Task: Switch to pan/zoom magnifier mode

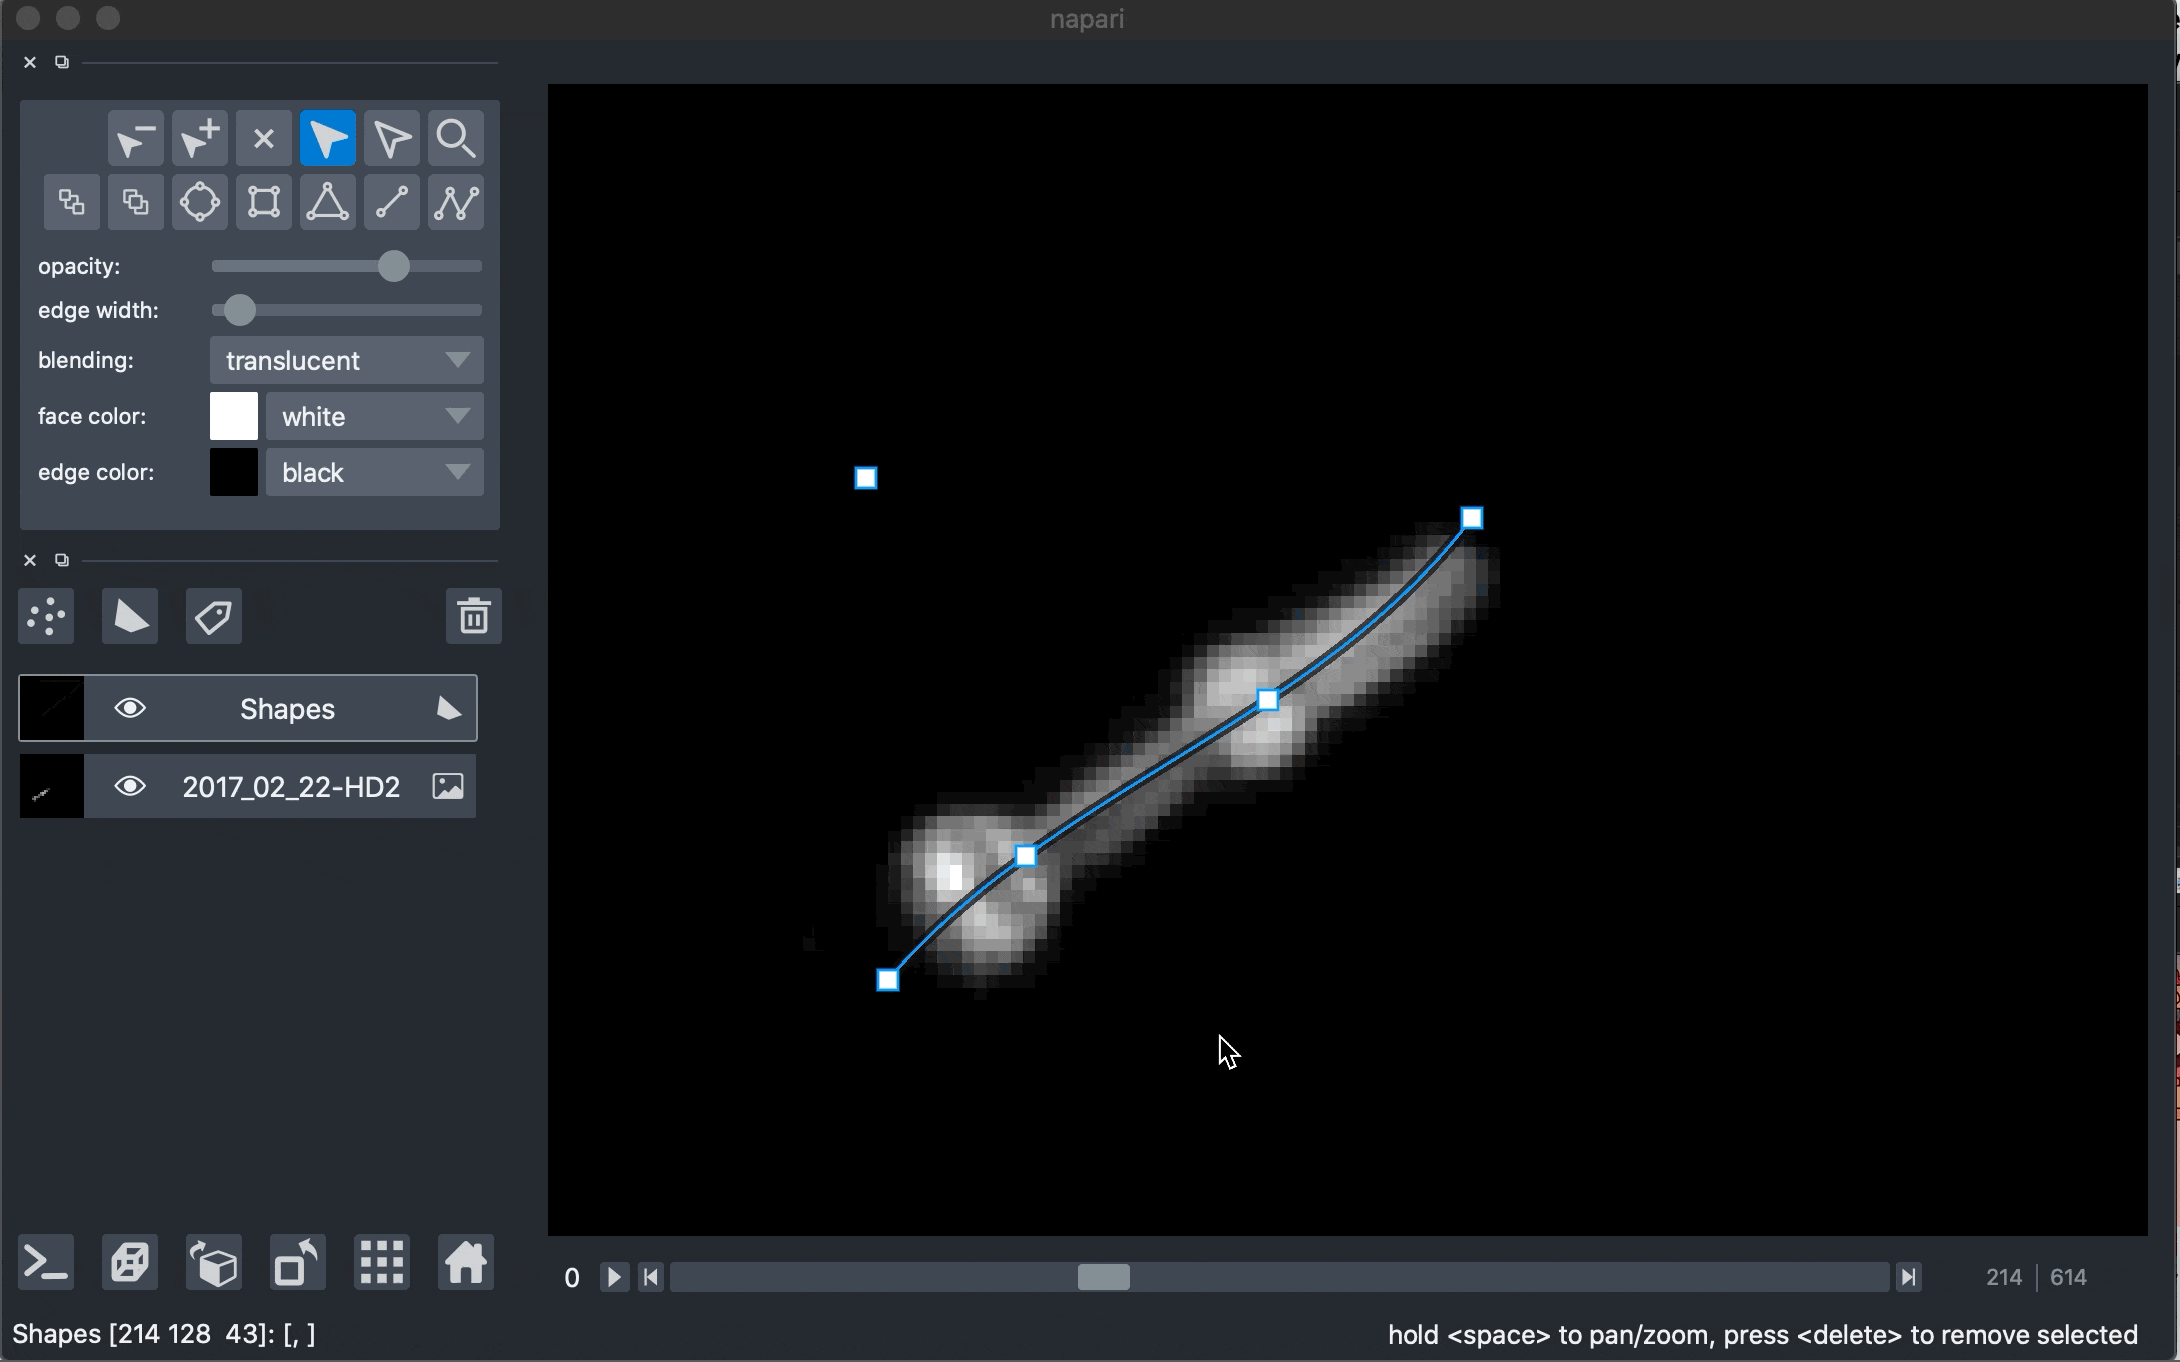Action: tap(455, 138)
